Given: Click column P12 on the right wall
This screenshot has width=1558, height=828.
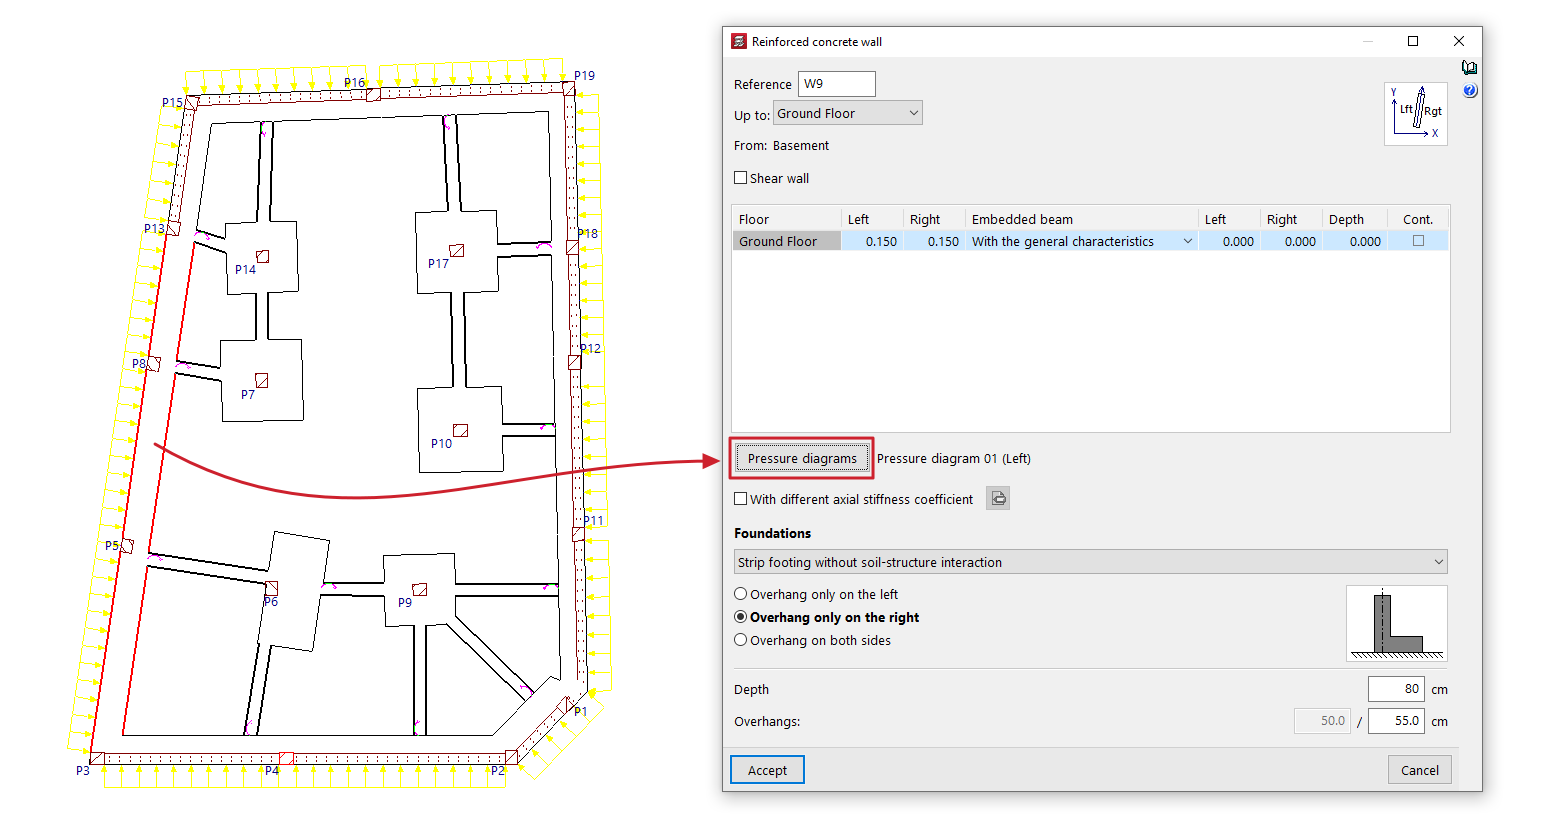Looking at the screenshot, I should (x=575, y=362).
